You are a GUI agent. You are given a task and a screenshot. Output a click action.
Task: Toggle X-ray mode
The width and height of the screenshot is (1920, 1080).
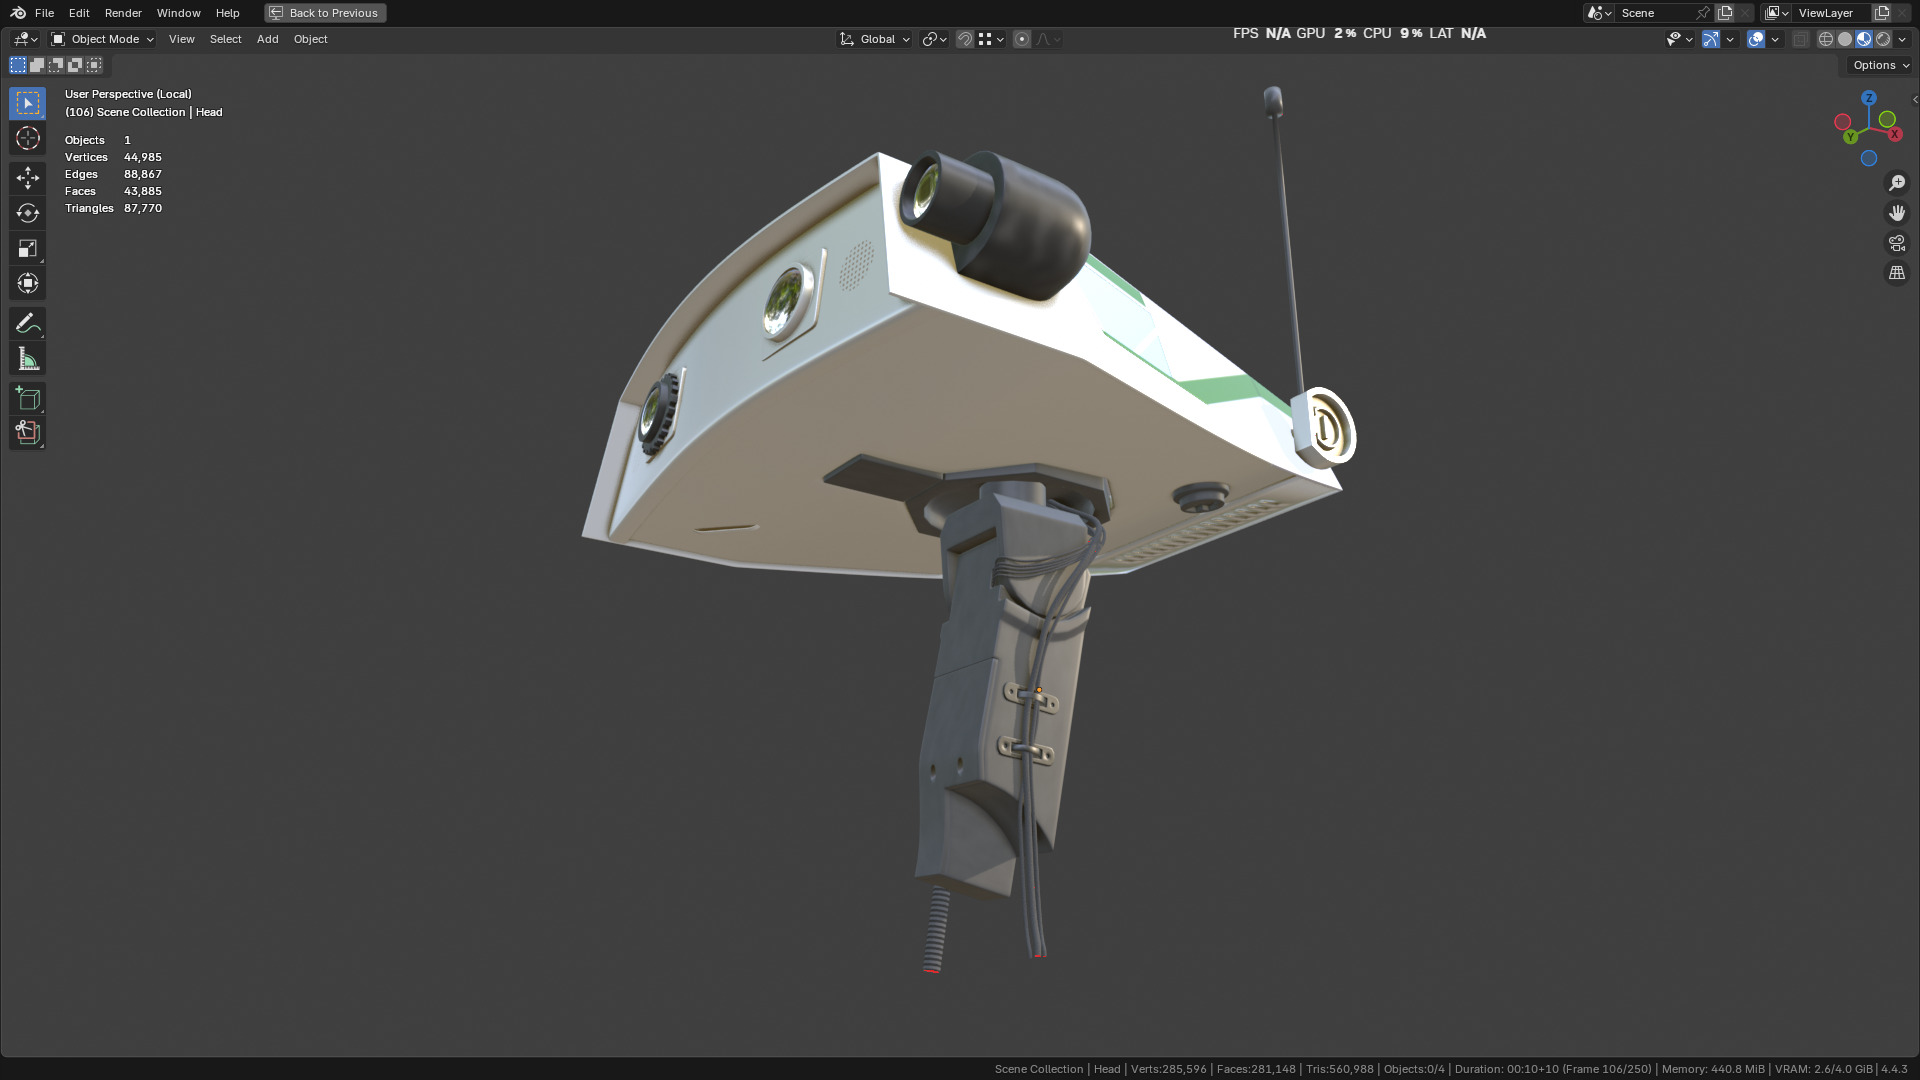click(1800, 39)
